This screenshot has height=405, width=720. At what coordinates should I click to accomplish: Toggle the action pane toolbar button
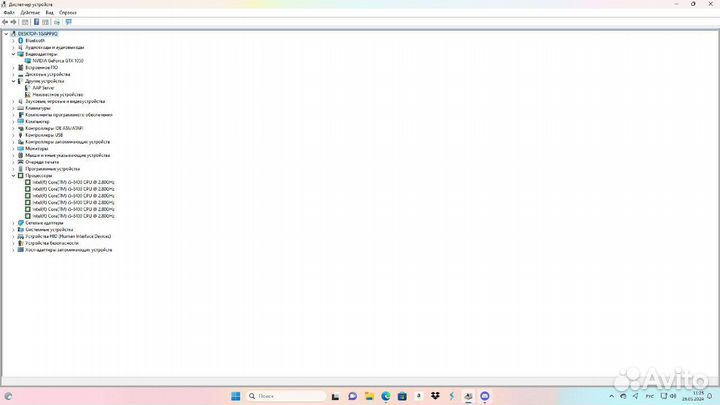point(45,22)
